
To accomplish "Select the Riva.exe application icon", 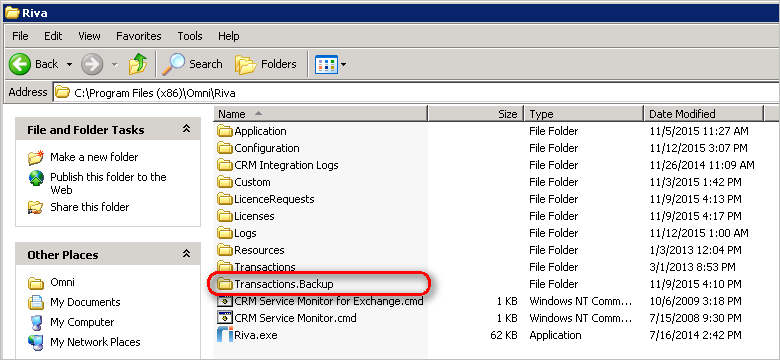I will point(225,335).
